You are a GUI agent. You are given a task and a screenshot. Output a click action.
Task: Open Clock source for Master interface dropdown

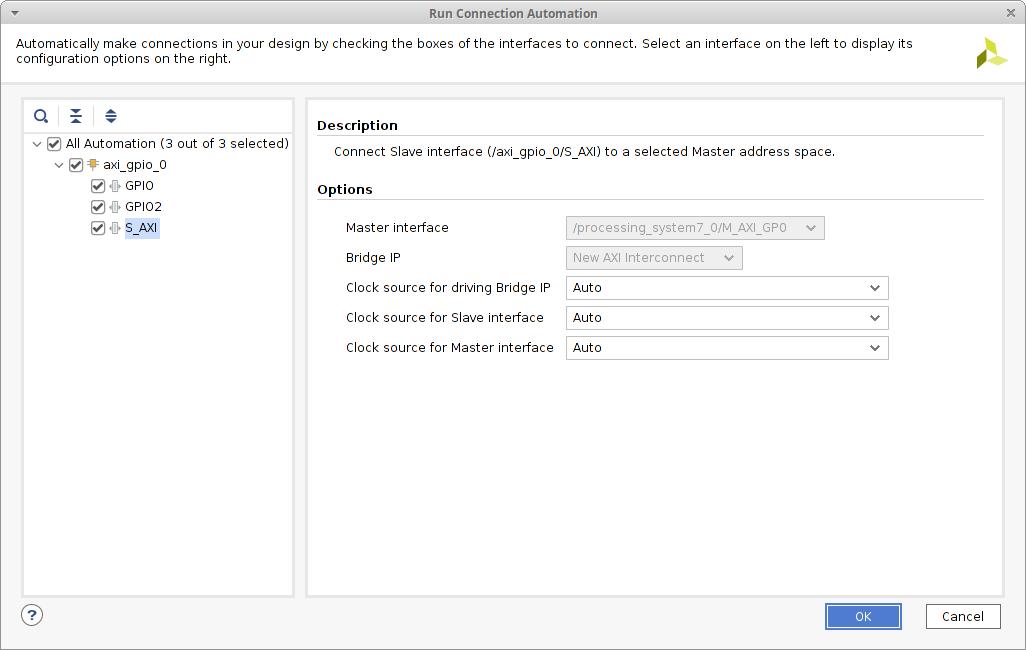click(727, 348)
